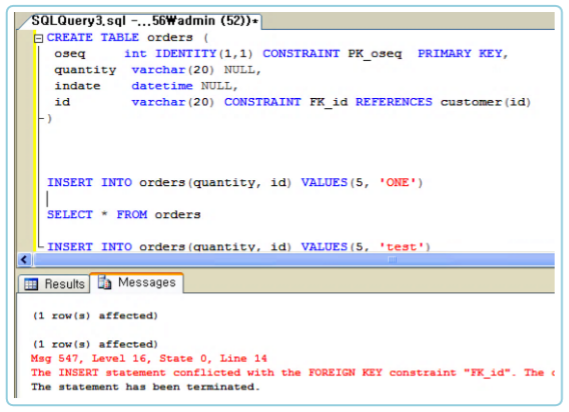Click the CREATE keyword in the editor

(70, 37)
